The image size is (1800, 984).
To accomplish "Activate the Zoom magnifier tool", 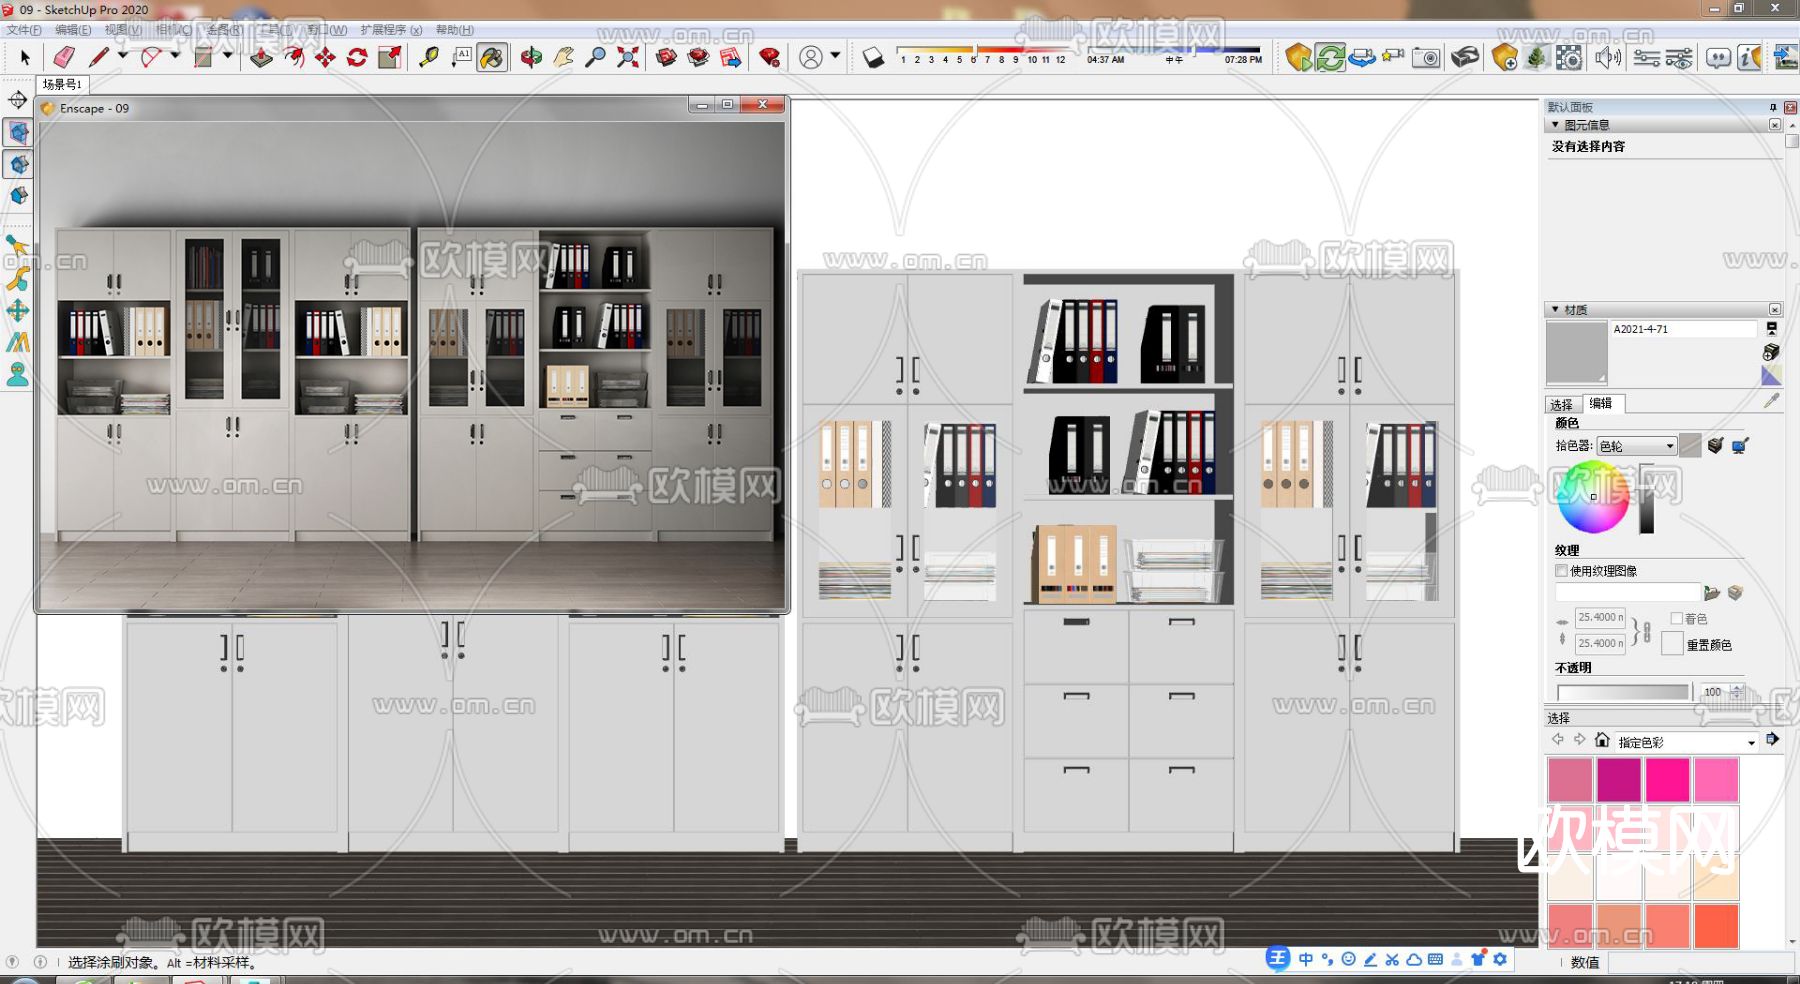I will click(x=595, y=57).
